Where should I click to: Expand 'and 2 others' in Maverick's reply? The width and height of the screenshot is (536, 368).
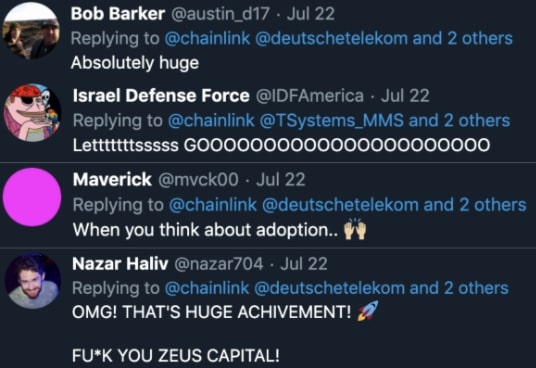[475, 205]
